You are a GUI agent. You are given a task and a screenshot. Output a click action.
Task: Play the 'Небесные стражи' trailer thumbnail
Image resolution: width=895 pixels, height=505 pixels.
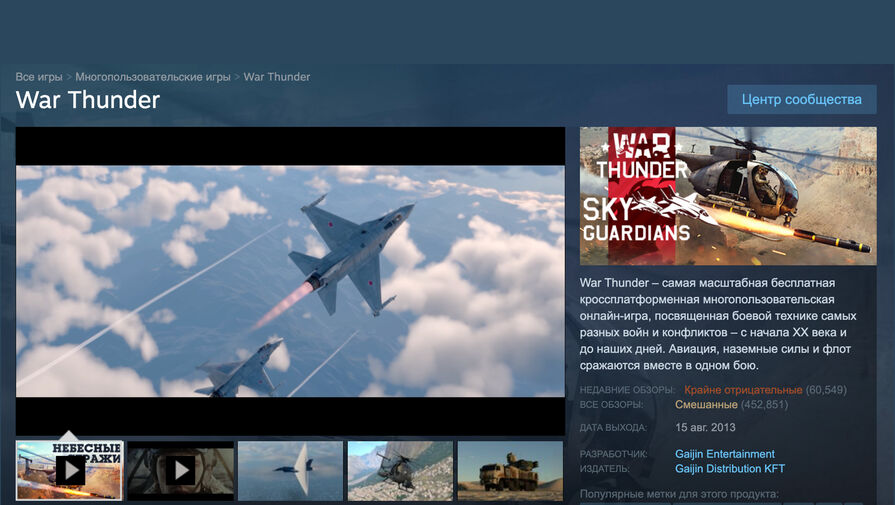[70, 470]
